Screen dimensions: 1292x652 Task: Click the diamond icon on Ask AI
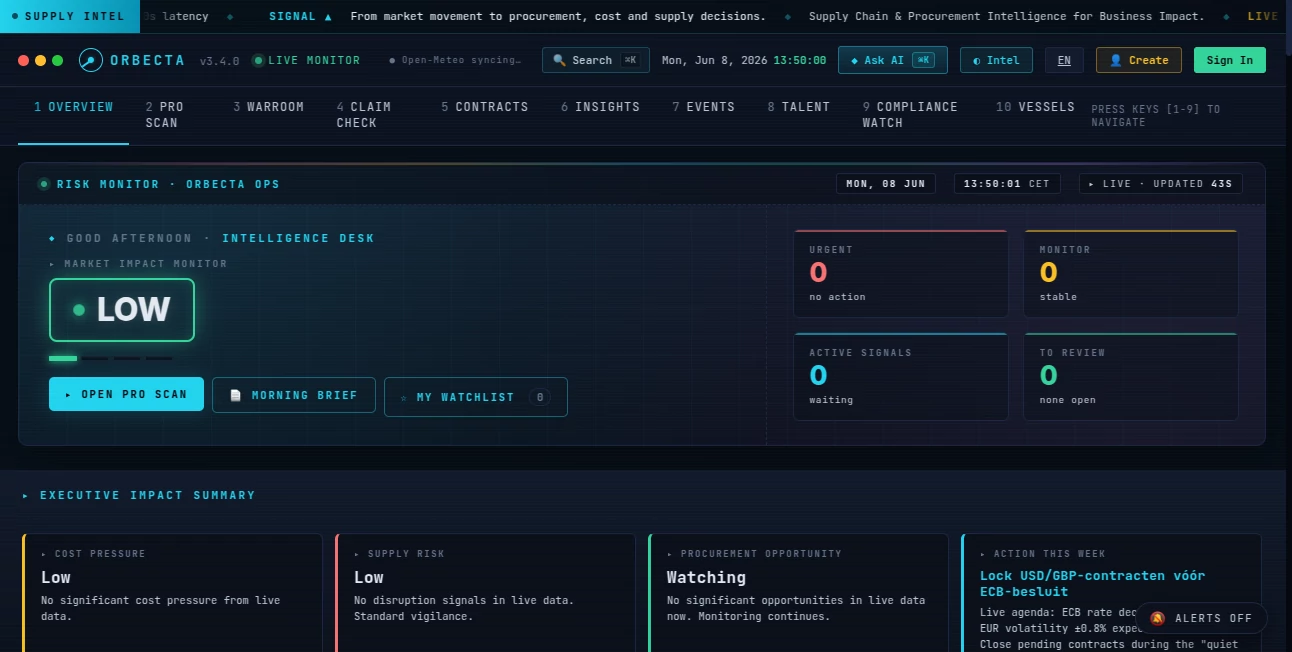(854, 60)
